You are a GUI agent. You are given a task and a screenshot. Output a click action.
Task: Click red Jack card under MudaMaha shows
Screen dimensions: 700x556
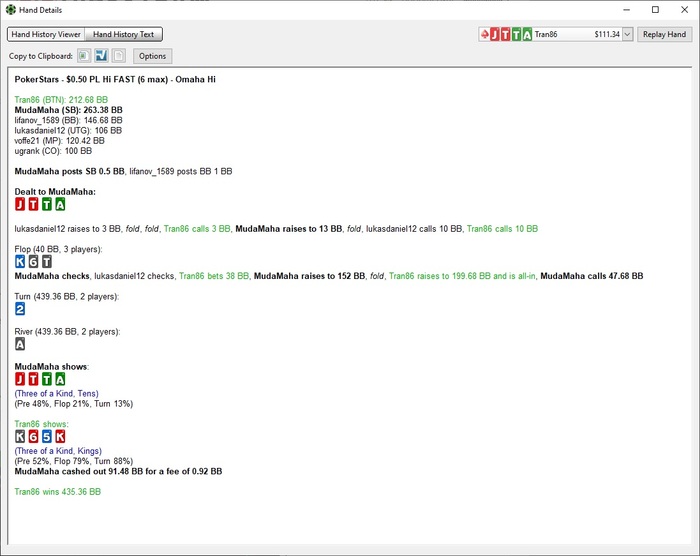pyautogui.click(x=20, y=379)
